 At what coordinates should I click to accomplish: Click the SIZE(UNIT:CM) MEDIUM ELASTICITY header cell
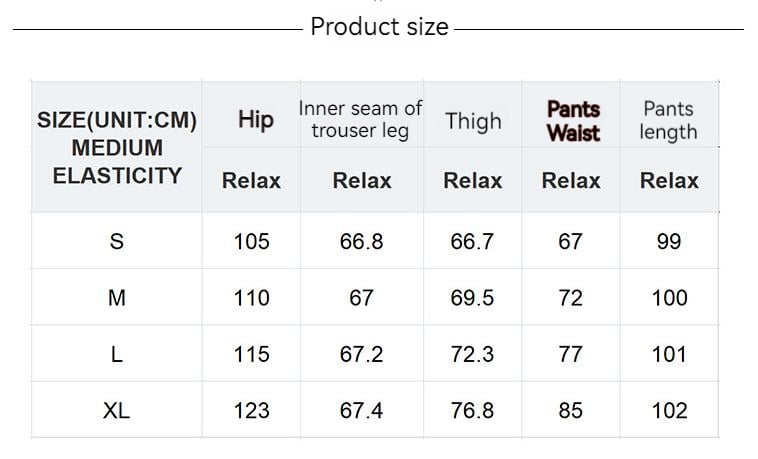tap(117, 148)
